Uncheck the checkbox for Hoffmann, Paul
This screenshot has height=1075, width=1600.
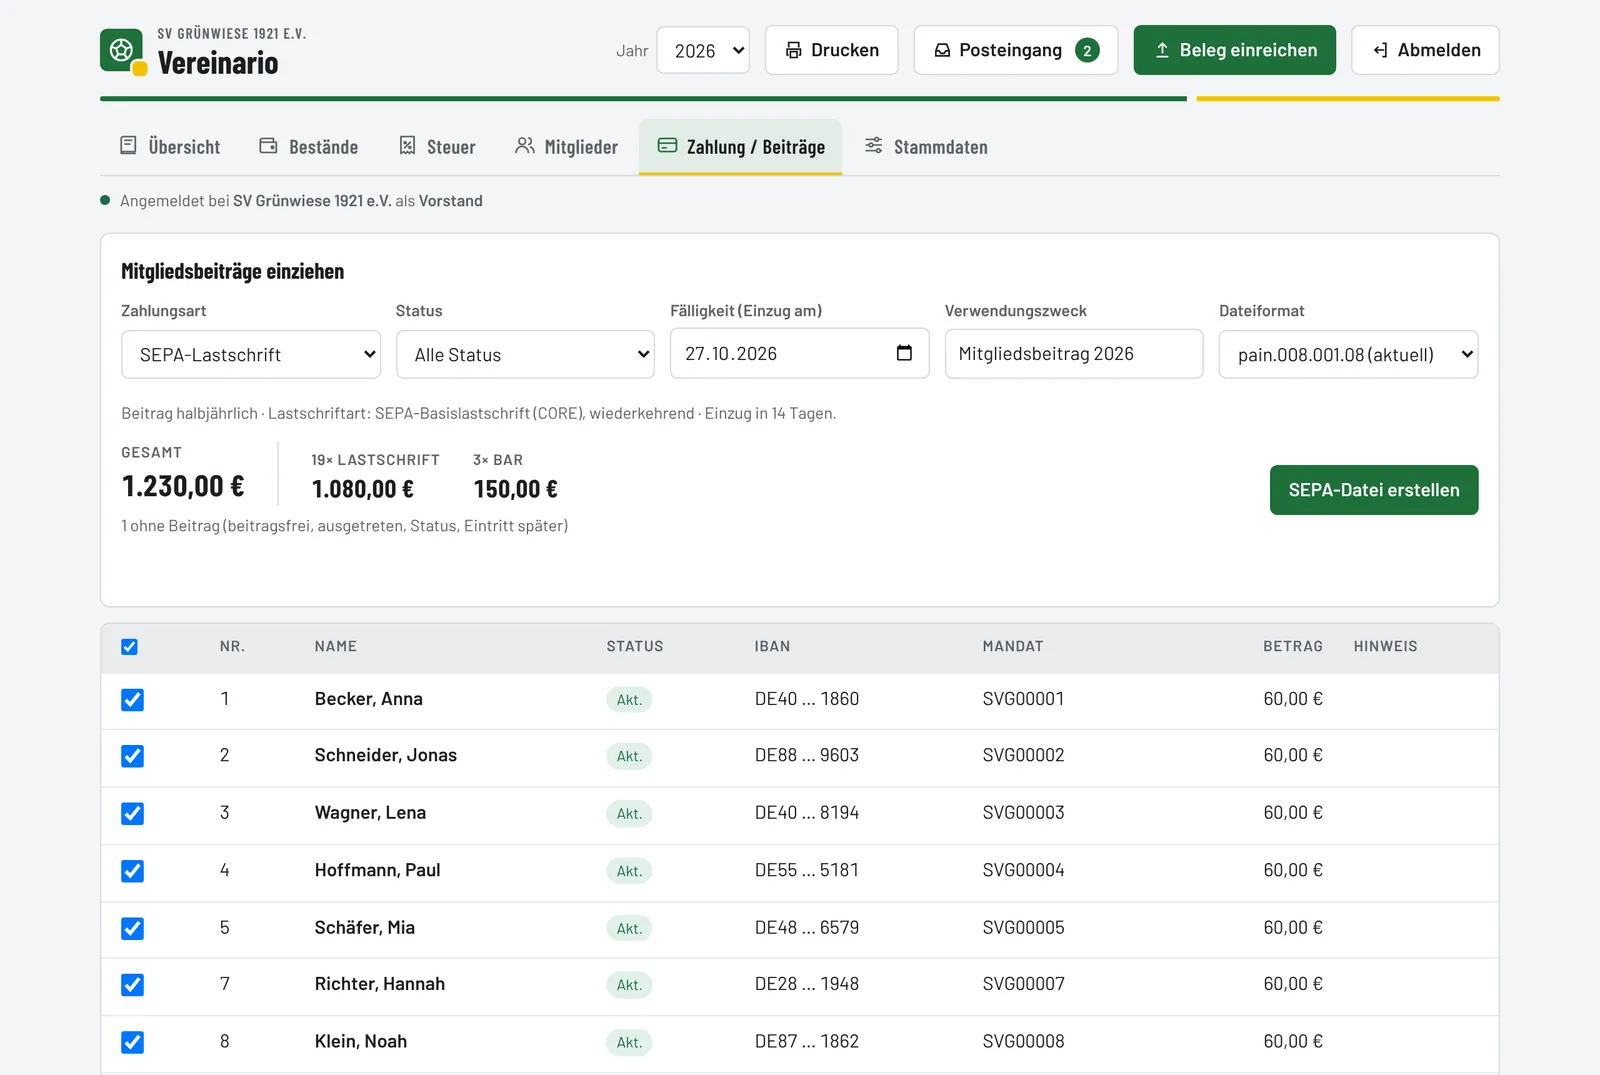click(x=132, y=871)
